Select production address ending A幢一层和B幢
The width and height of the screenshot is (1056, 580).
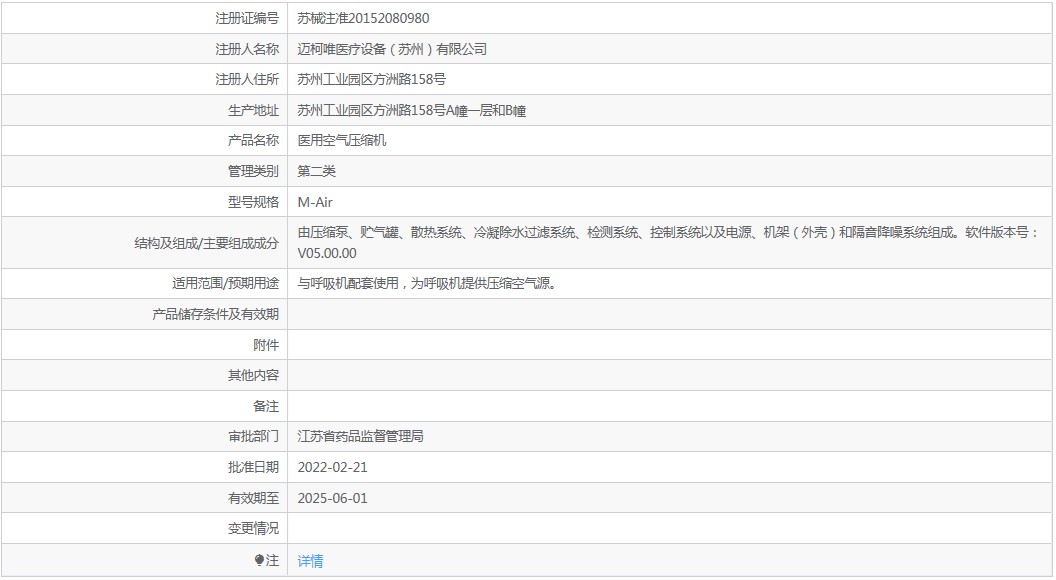pos(411,110)
